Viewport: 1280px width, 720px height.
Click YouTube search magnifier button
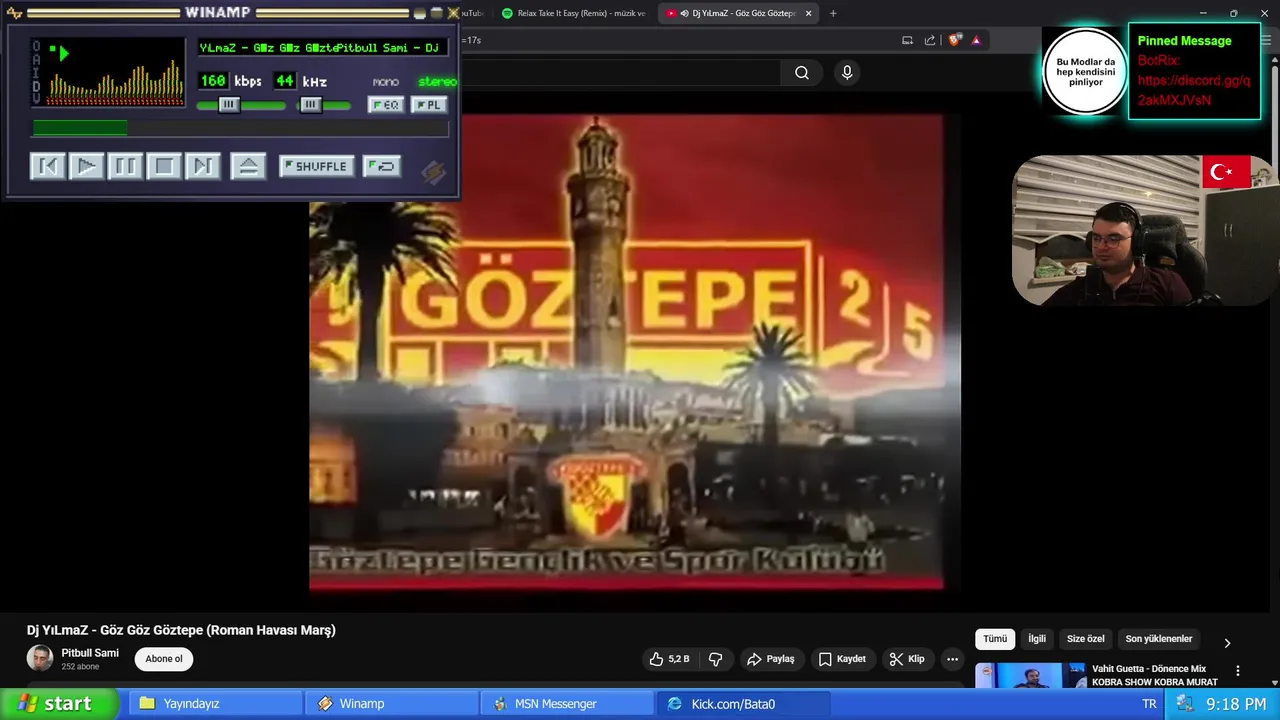point(802,72)
